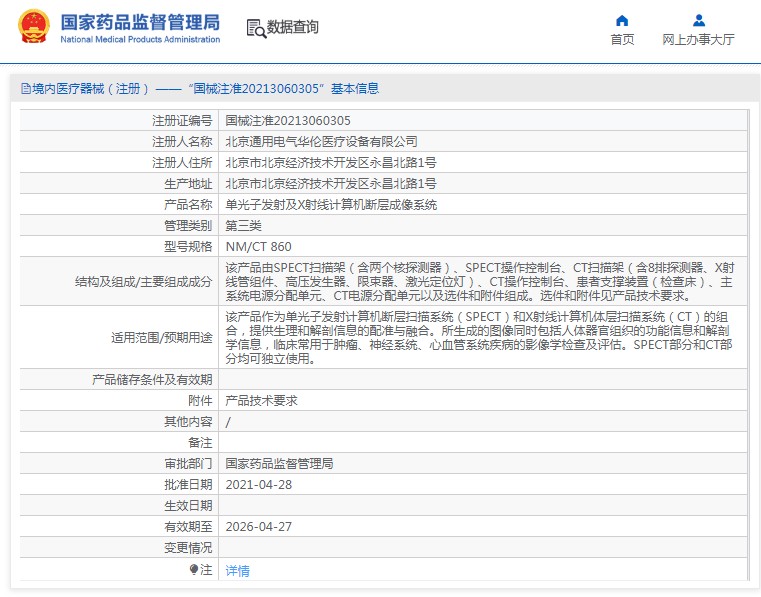Click the home icon above 首页
The image size is (761, 597).
click(x=622, y=20)
